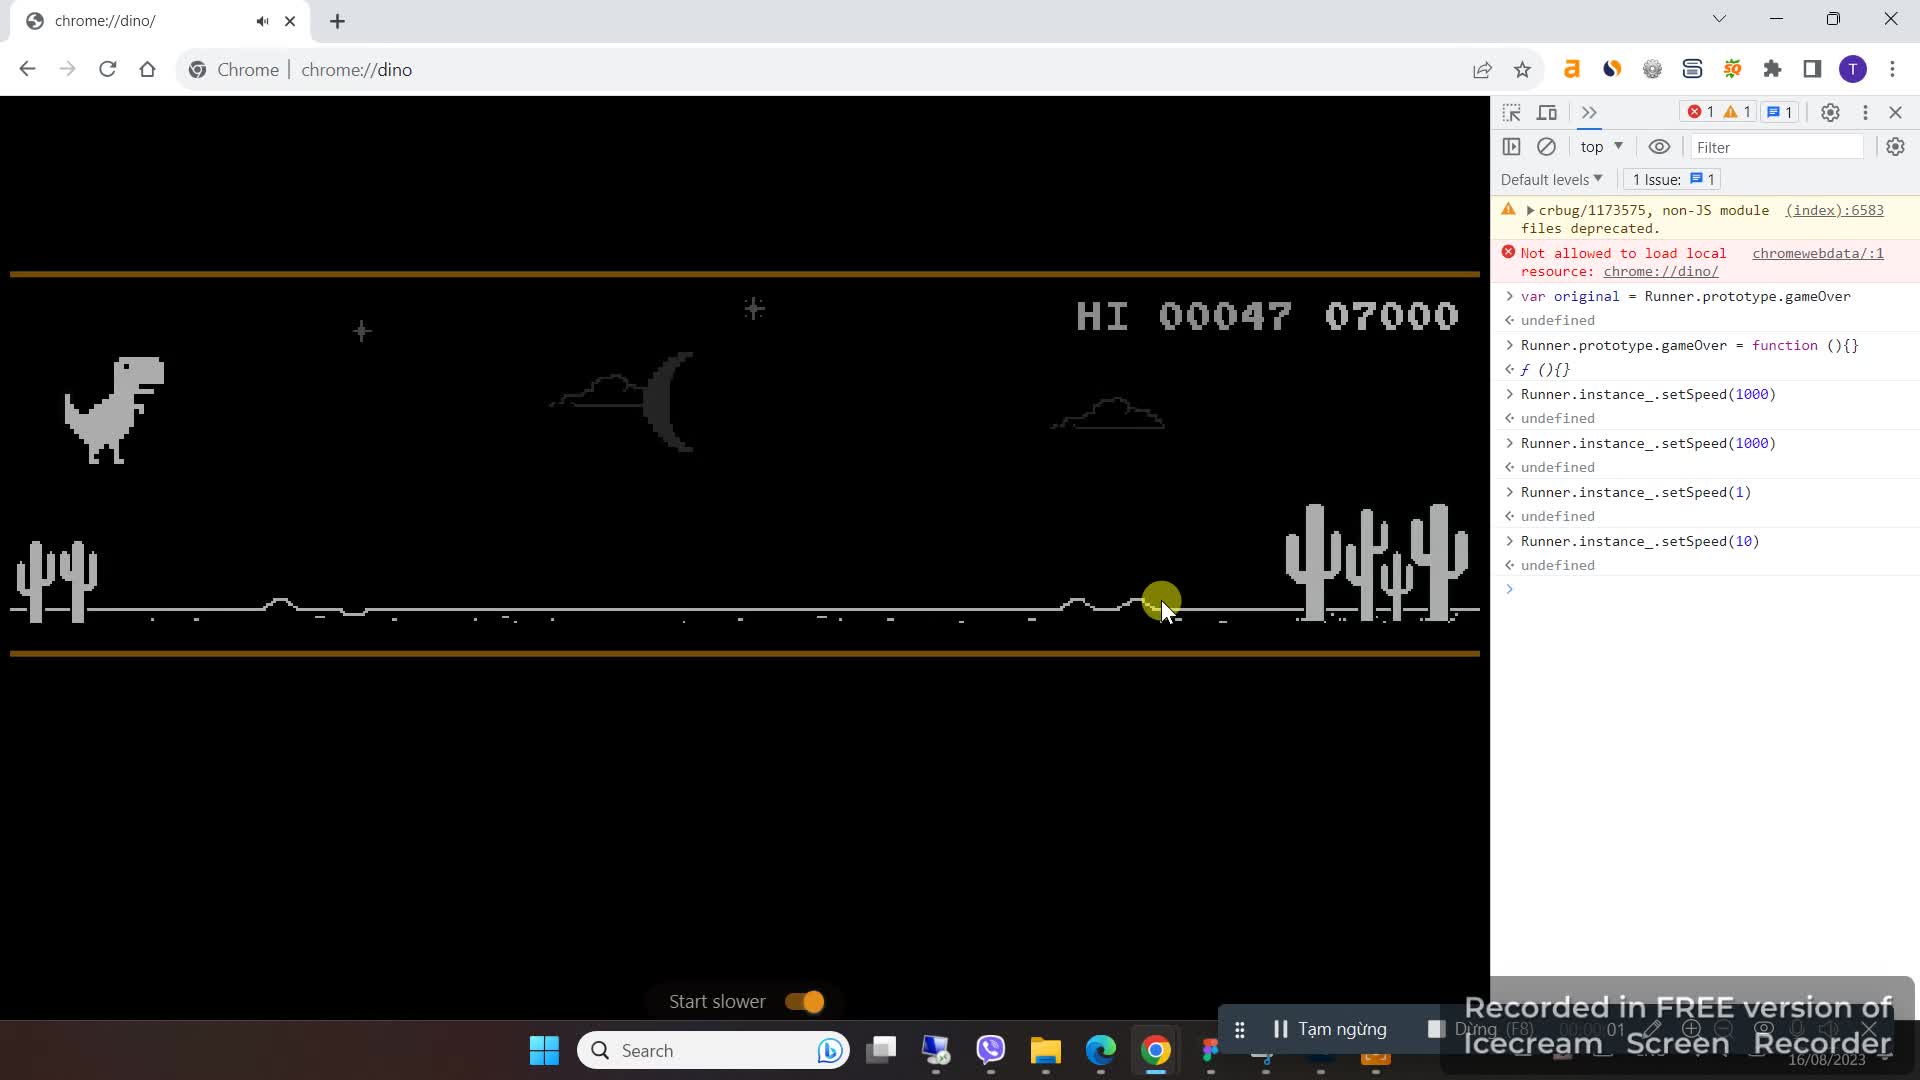Click the taskbar Search box
This screenshot has width=1920, height=1080.
point(713,1050)
